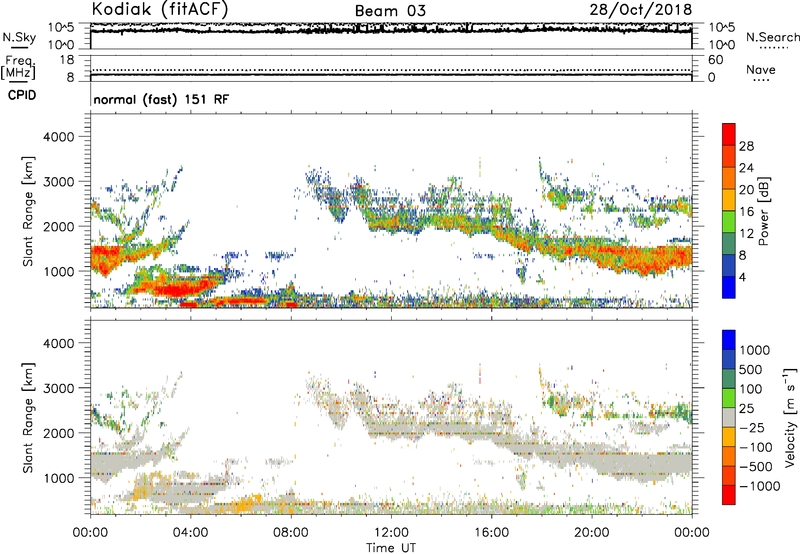Click the Velocity [m s-1] color bar label
The image size is (800, 554).
point(790,417)
